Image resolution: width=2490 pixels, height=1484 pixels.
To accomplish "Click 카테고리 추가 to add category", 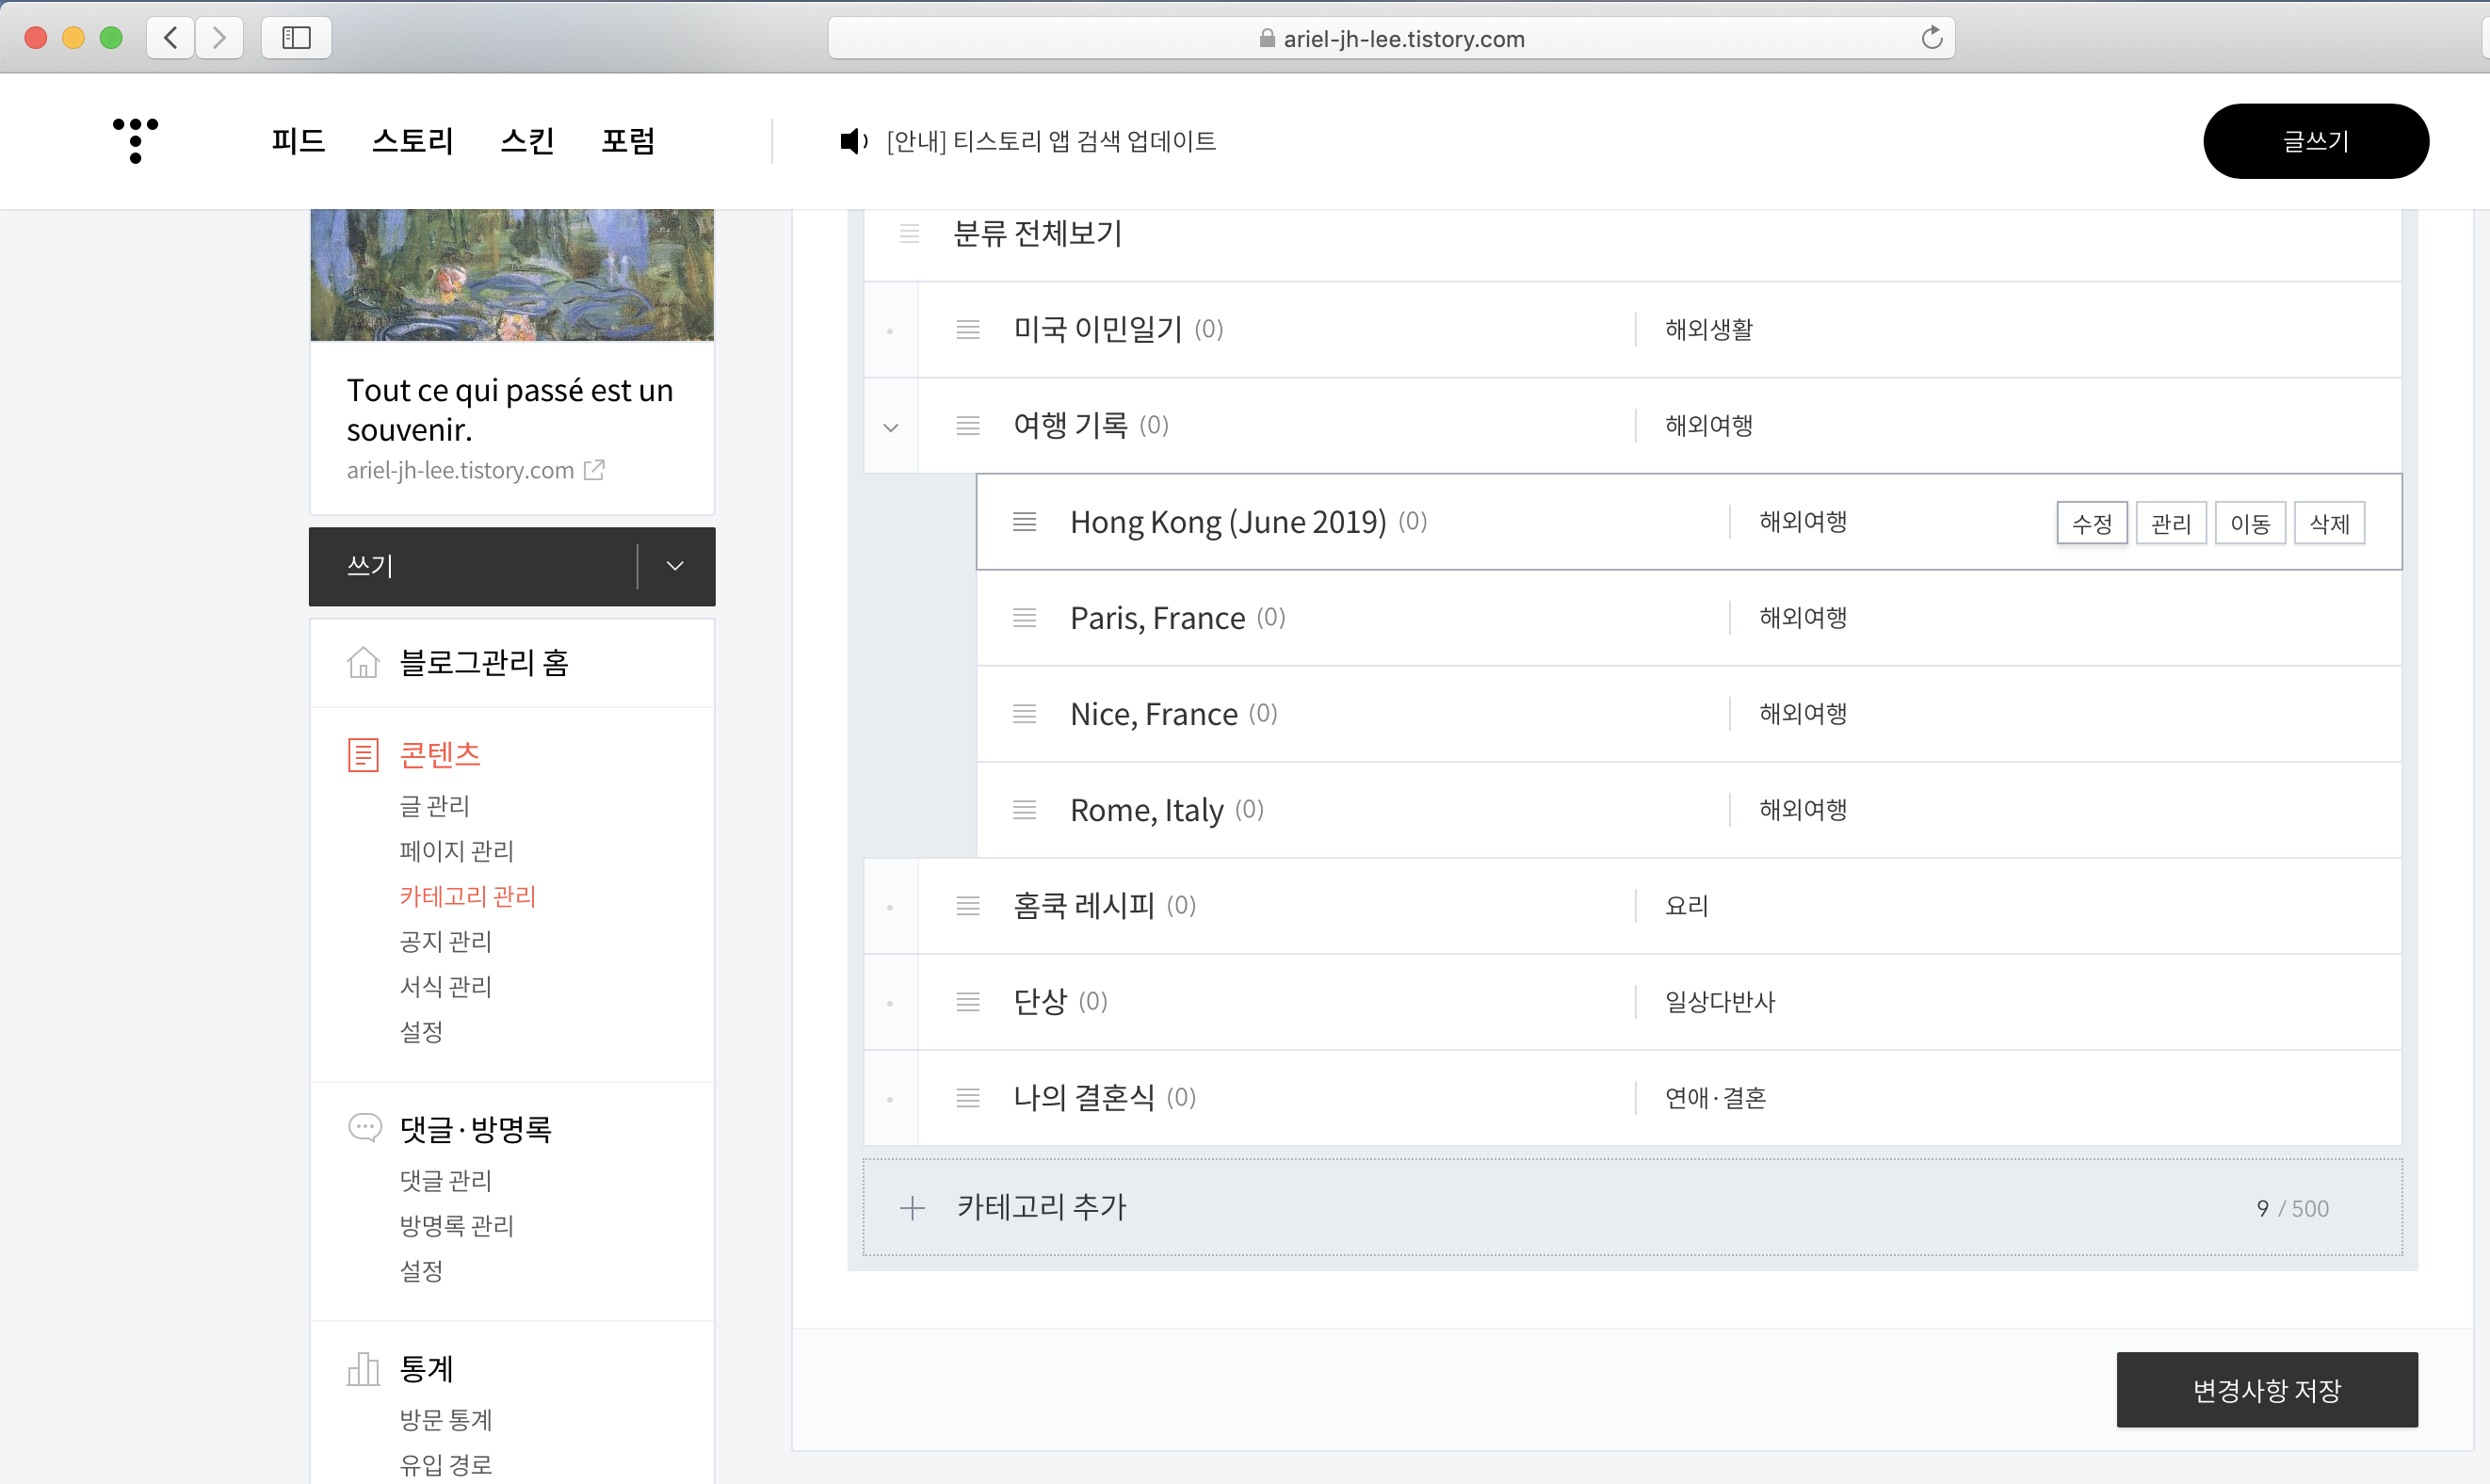I will click(1041, 1207).
